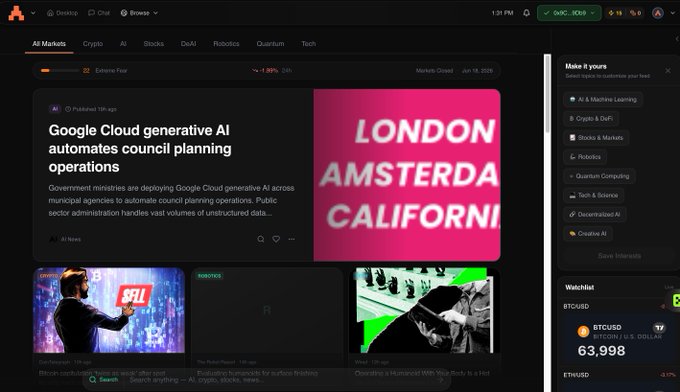Click the Save Interests button
The image size is (680, 392).
coord(619,256)
